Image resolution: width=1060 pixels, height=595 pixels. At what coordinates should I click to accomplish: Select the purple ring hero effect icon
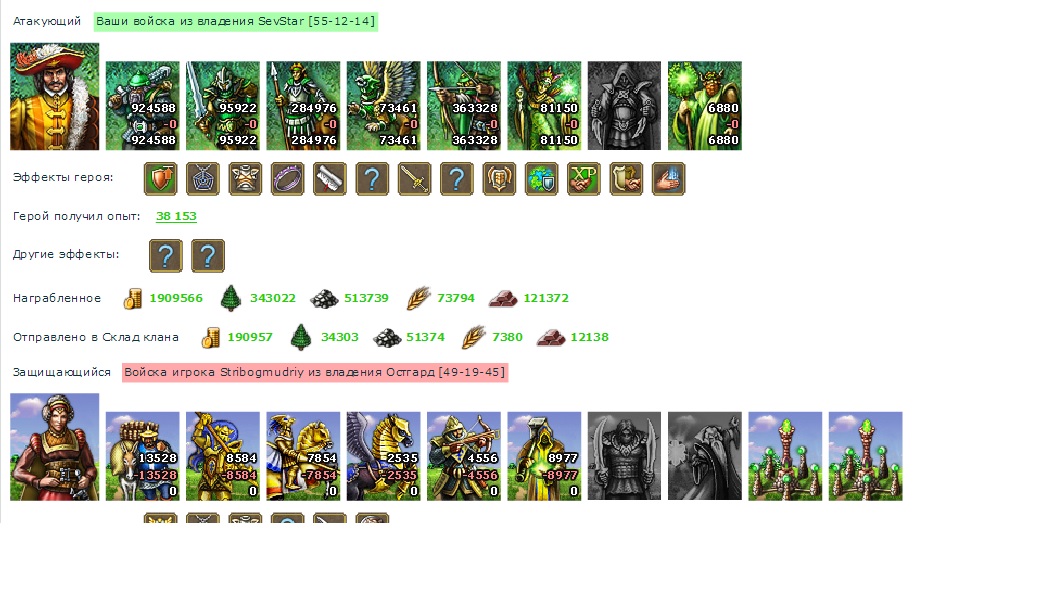pos(287,179)
